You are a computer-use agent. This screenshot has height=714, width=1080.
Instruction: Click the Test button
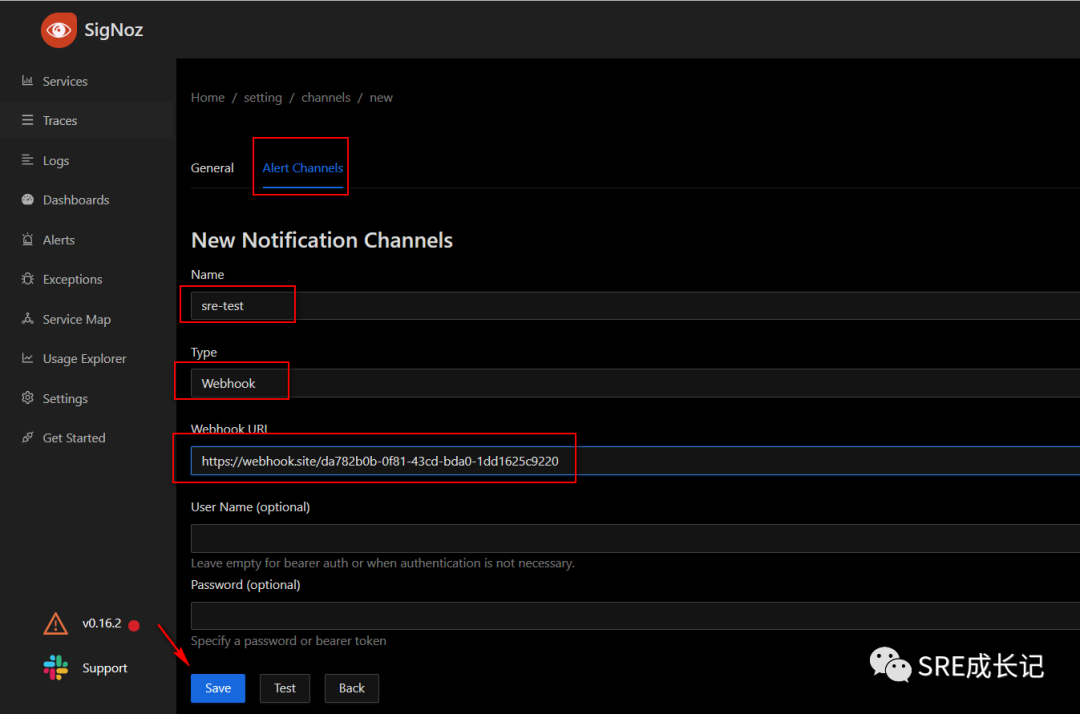point(284,689)
